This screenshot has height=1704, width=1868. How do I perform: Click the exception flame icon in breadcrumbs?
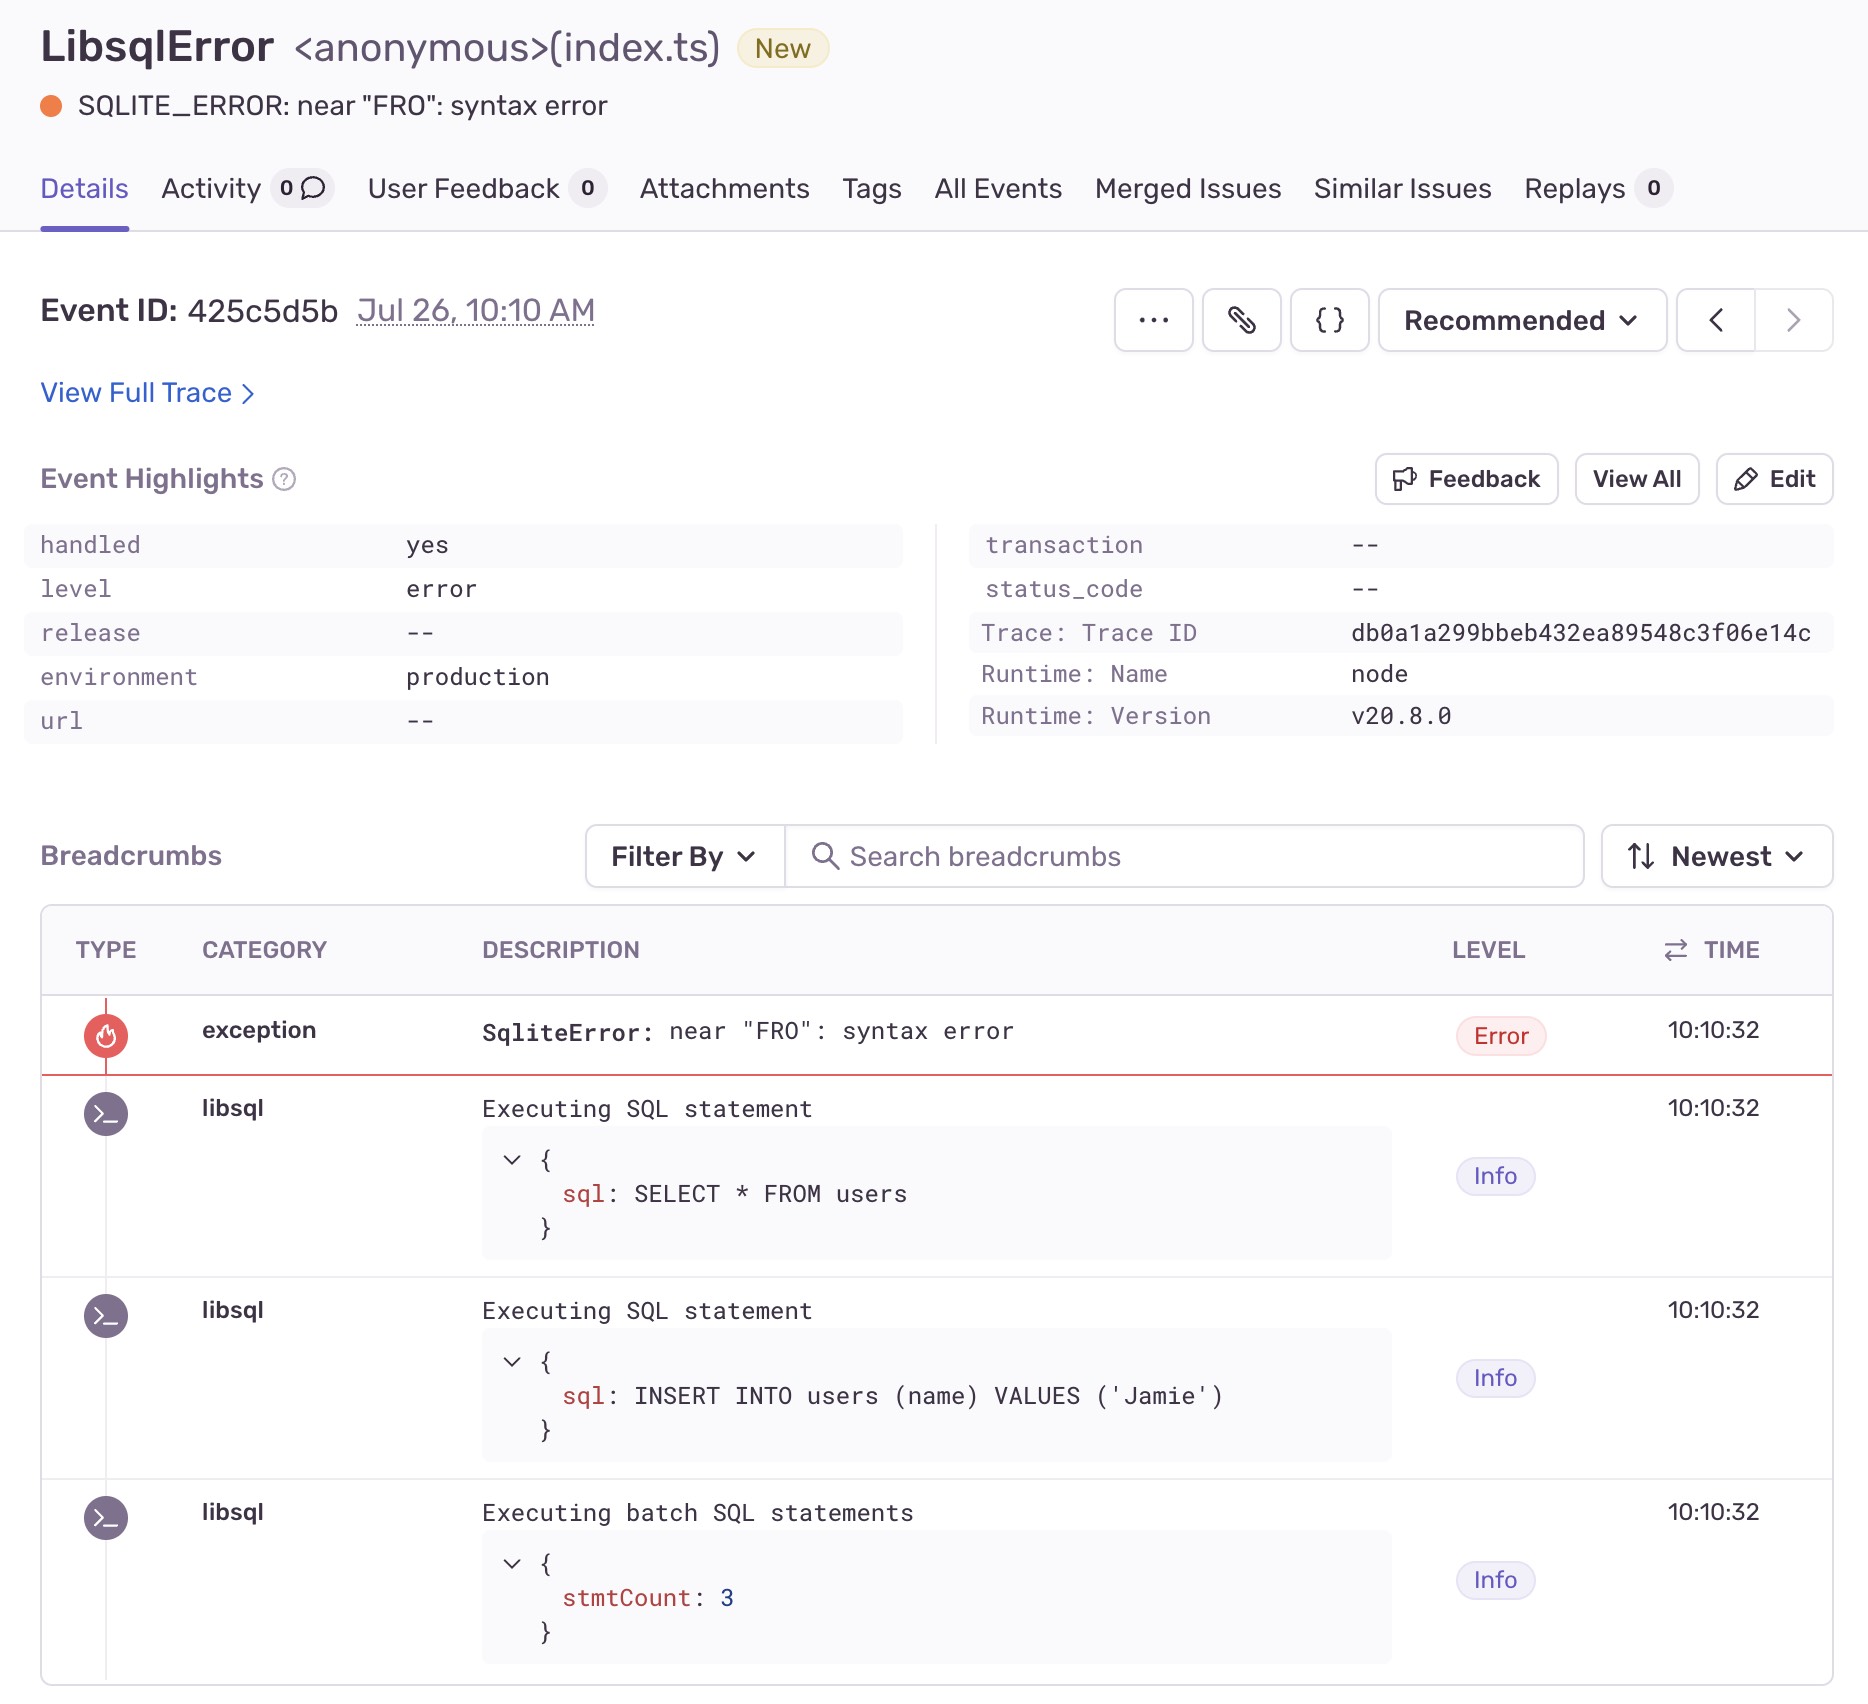click(106, 1036)
